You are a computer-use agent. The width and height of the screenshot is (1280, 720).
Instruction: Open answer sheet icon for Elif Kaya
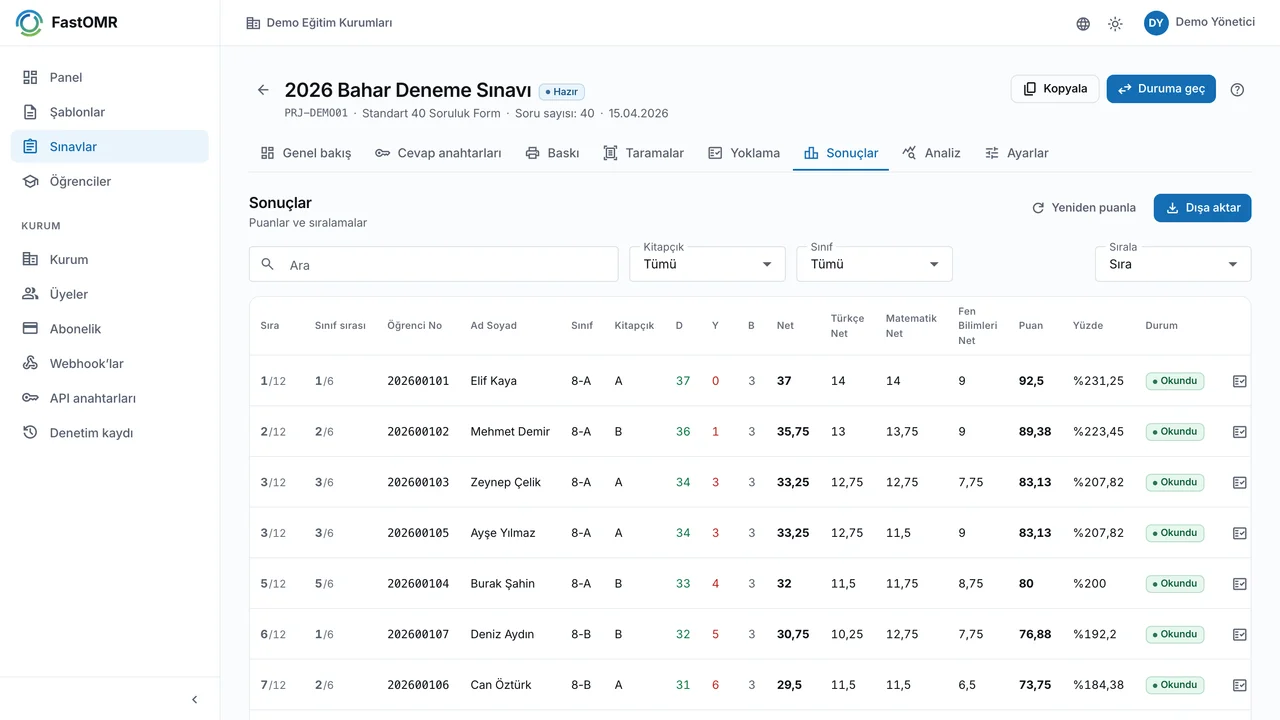point(1240,381)
